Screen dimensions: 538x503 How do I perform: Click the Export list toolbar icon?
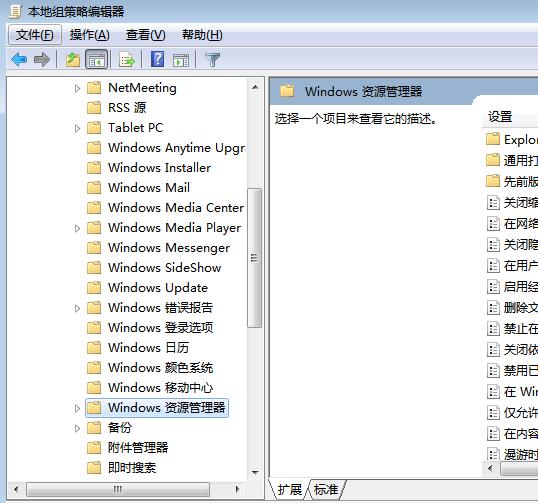click(127, 59)
